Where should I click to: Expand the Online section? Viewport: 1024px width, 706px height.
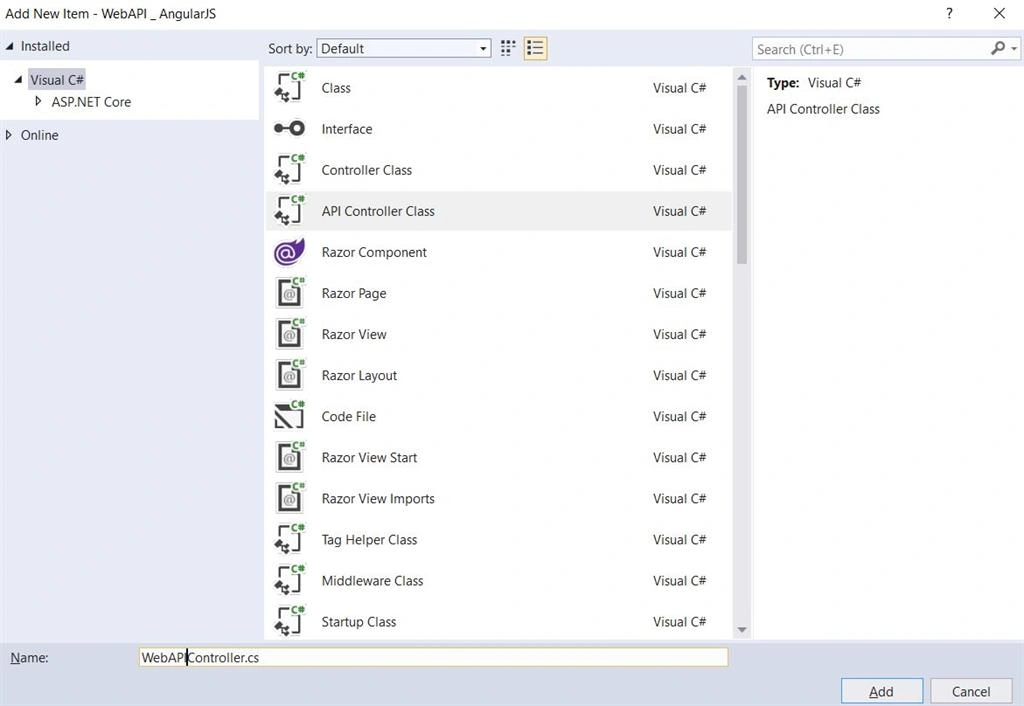8,135
